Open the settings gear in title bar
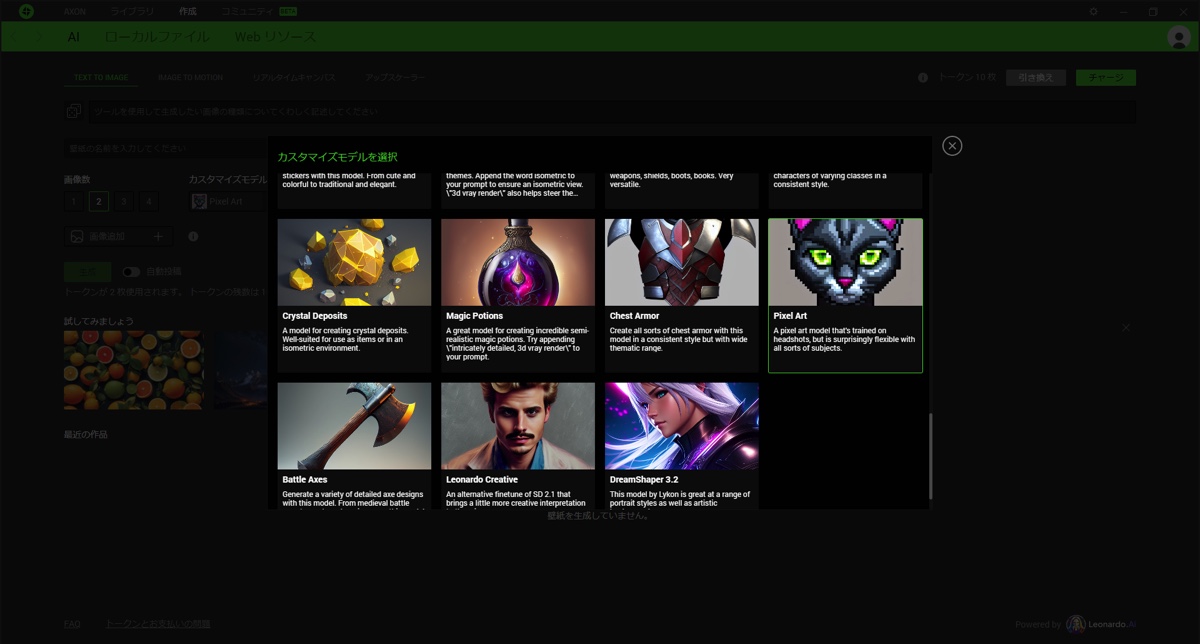1200x644 pixels. (1093, 11)
